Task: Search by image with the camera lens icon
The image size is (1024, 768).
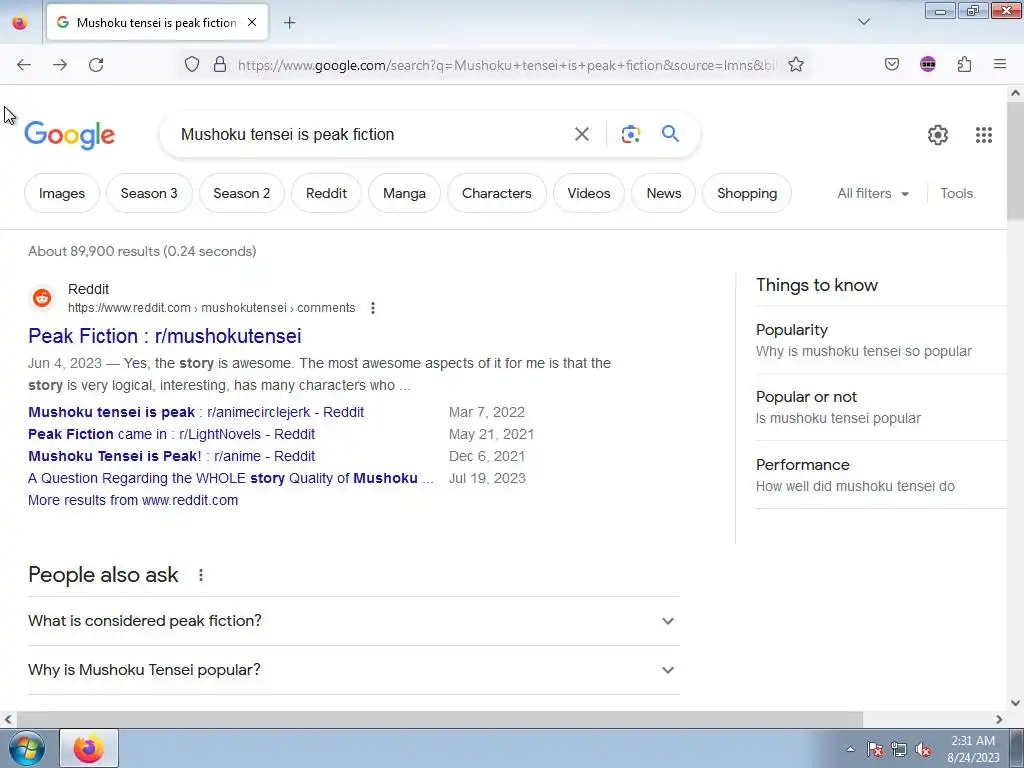Action: 630,134
